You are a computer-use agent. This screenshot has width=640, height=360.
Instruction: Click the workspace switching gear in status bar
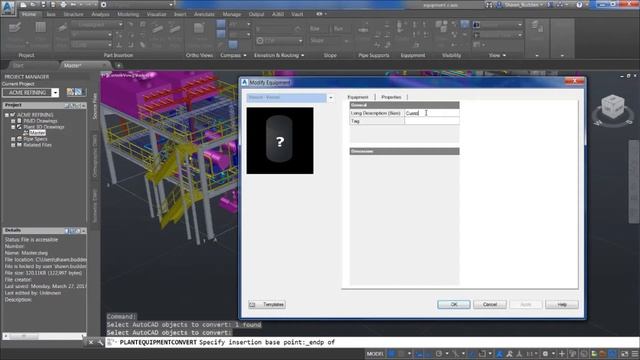546,354
